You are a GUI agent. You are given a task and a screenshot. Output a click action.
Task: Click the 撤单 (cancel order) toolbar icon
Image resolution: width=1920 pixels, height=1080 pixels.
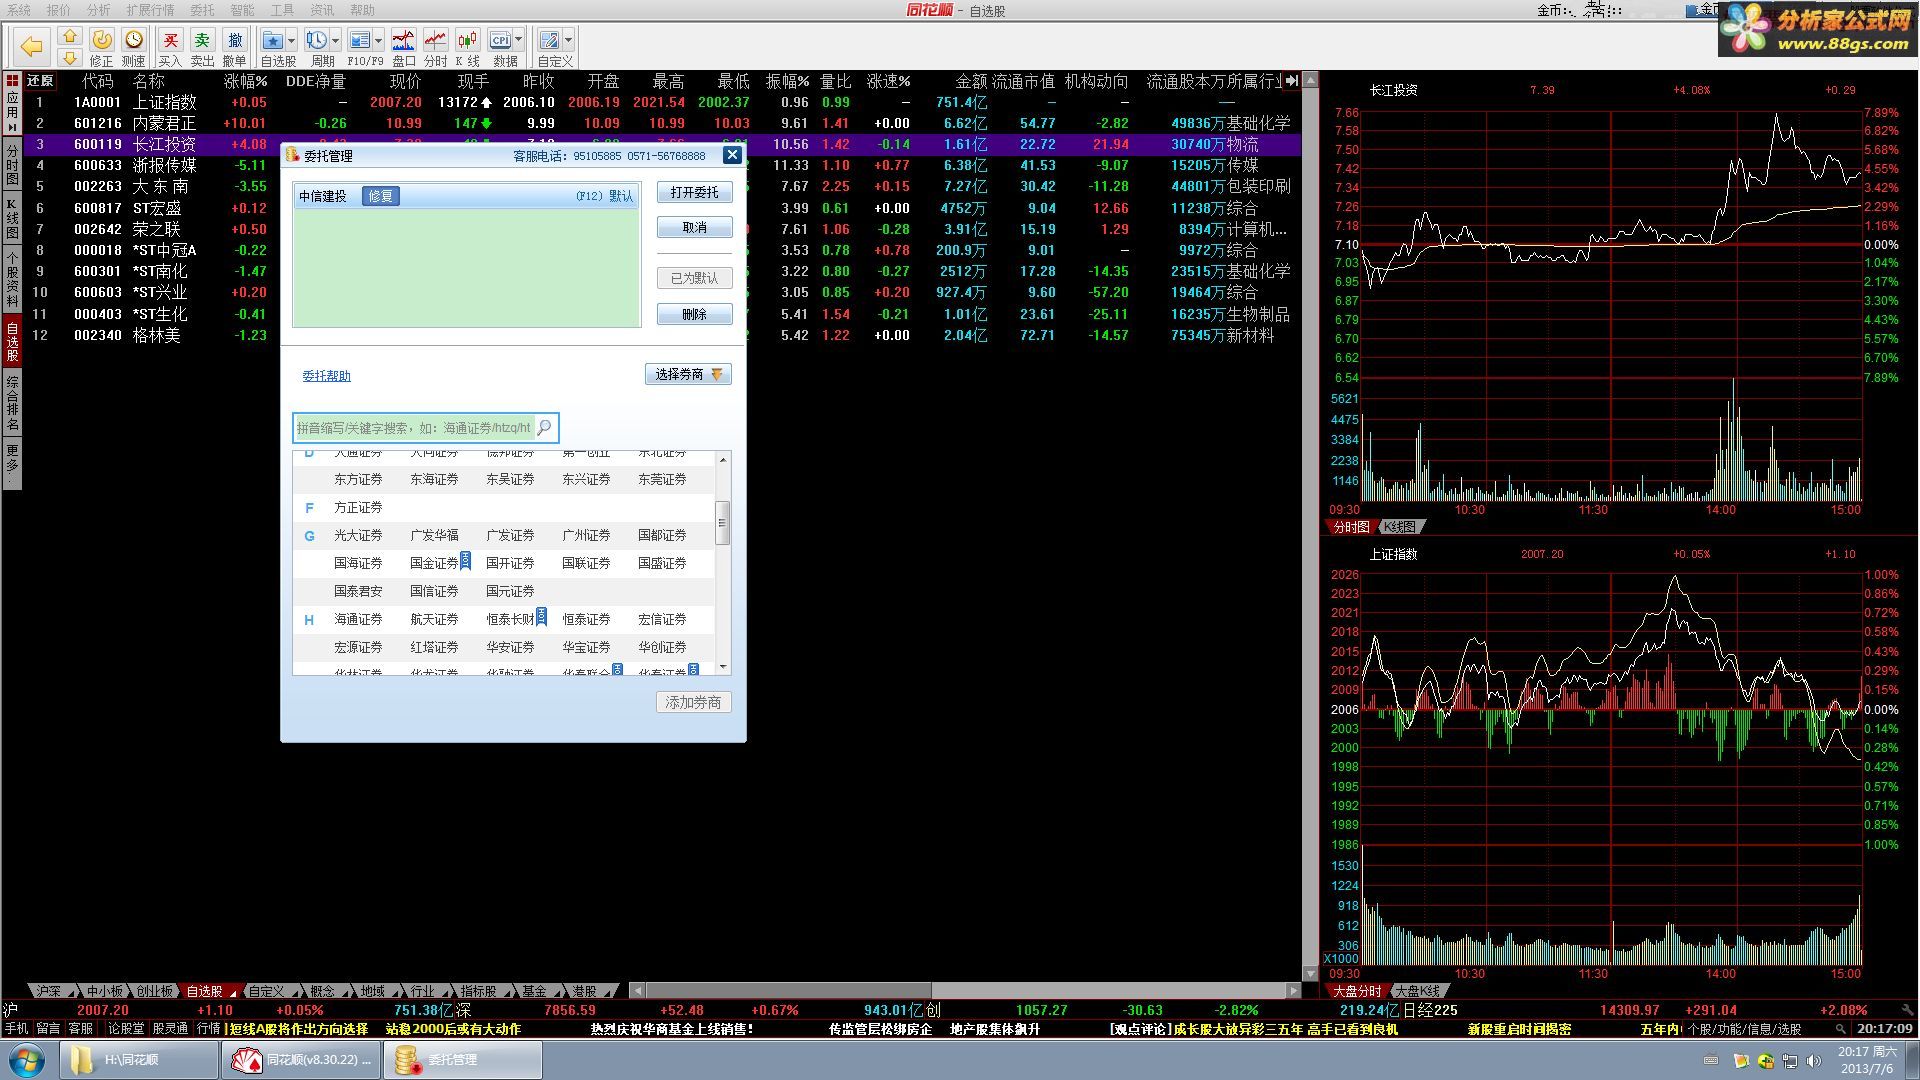coord(235,40)
